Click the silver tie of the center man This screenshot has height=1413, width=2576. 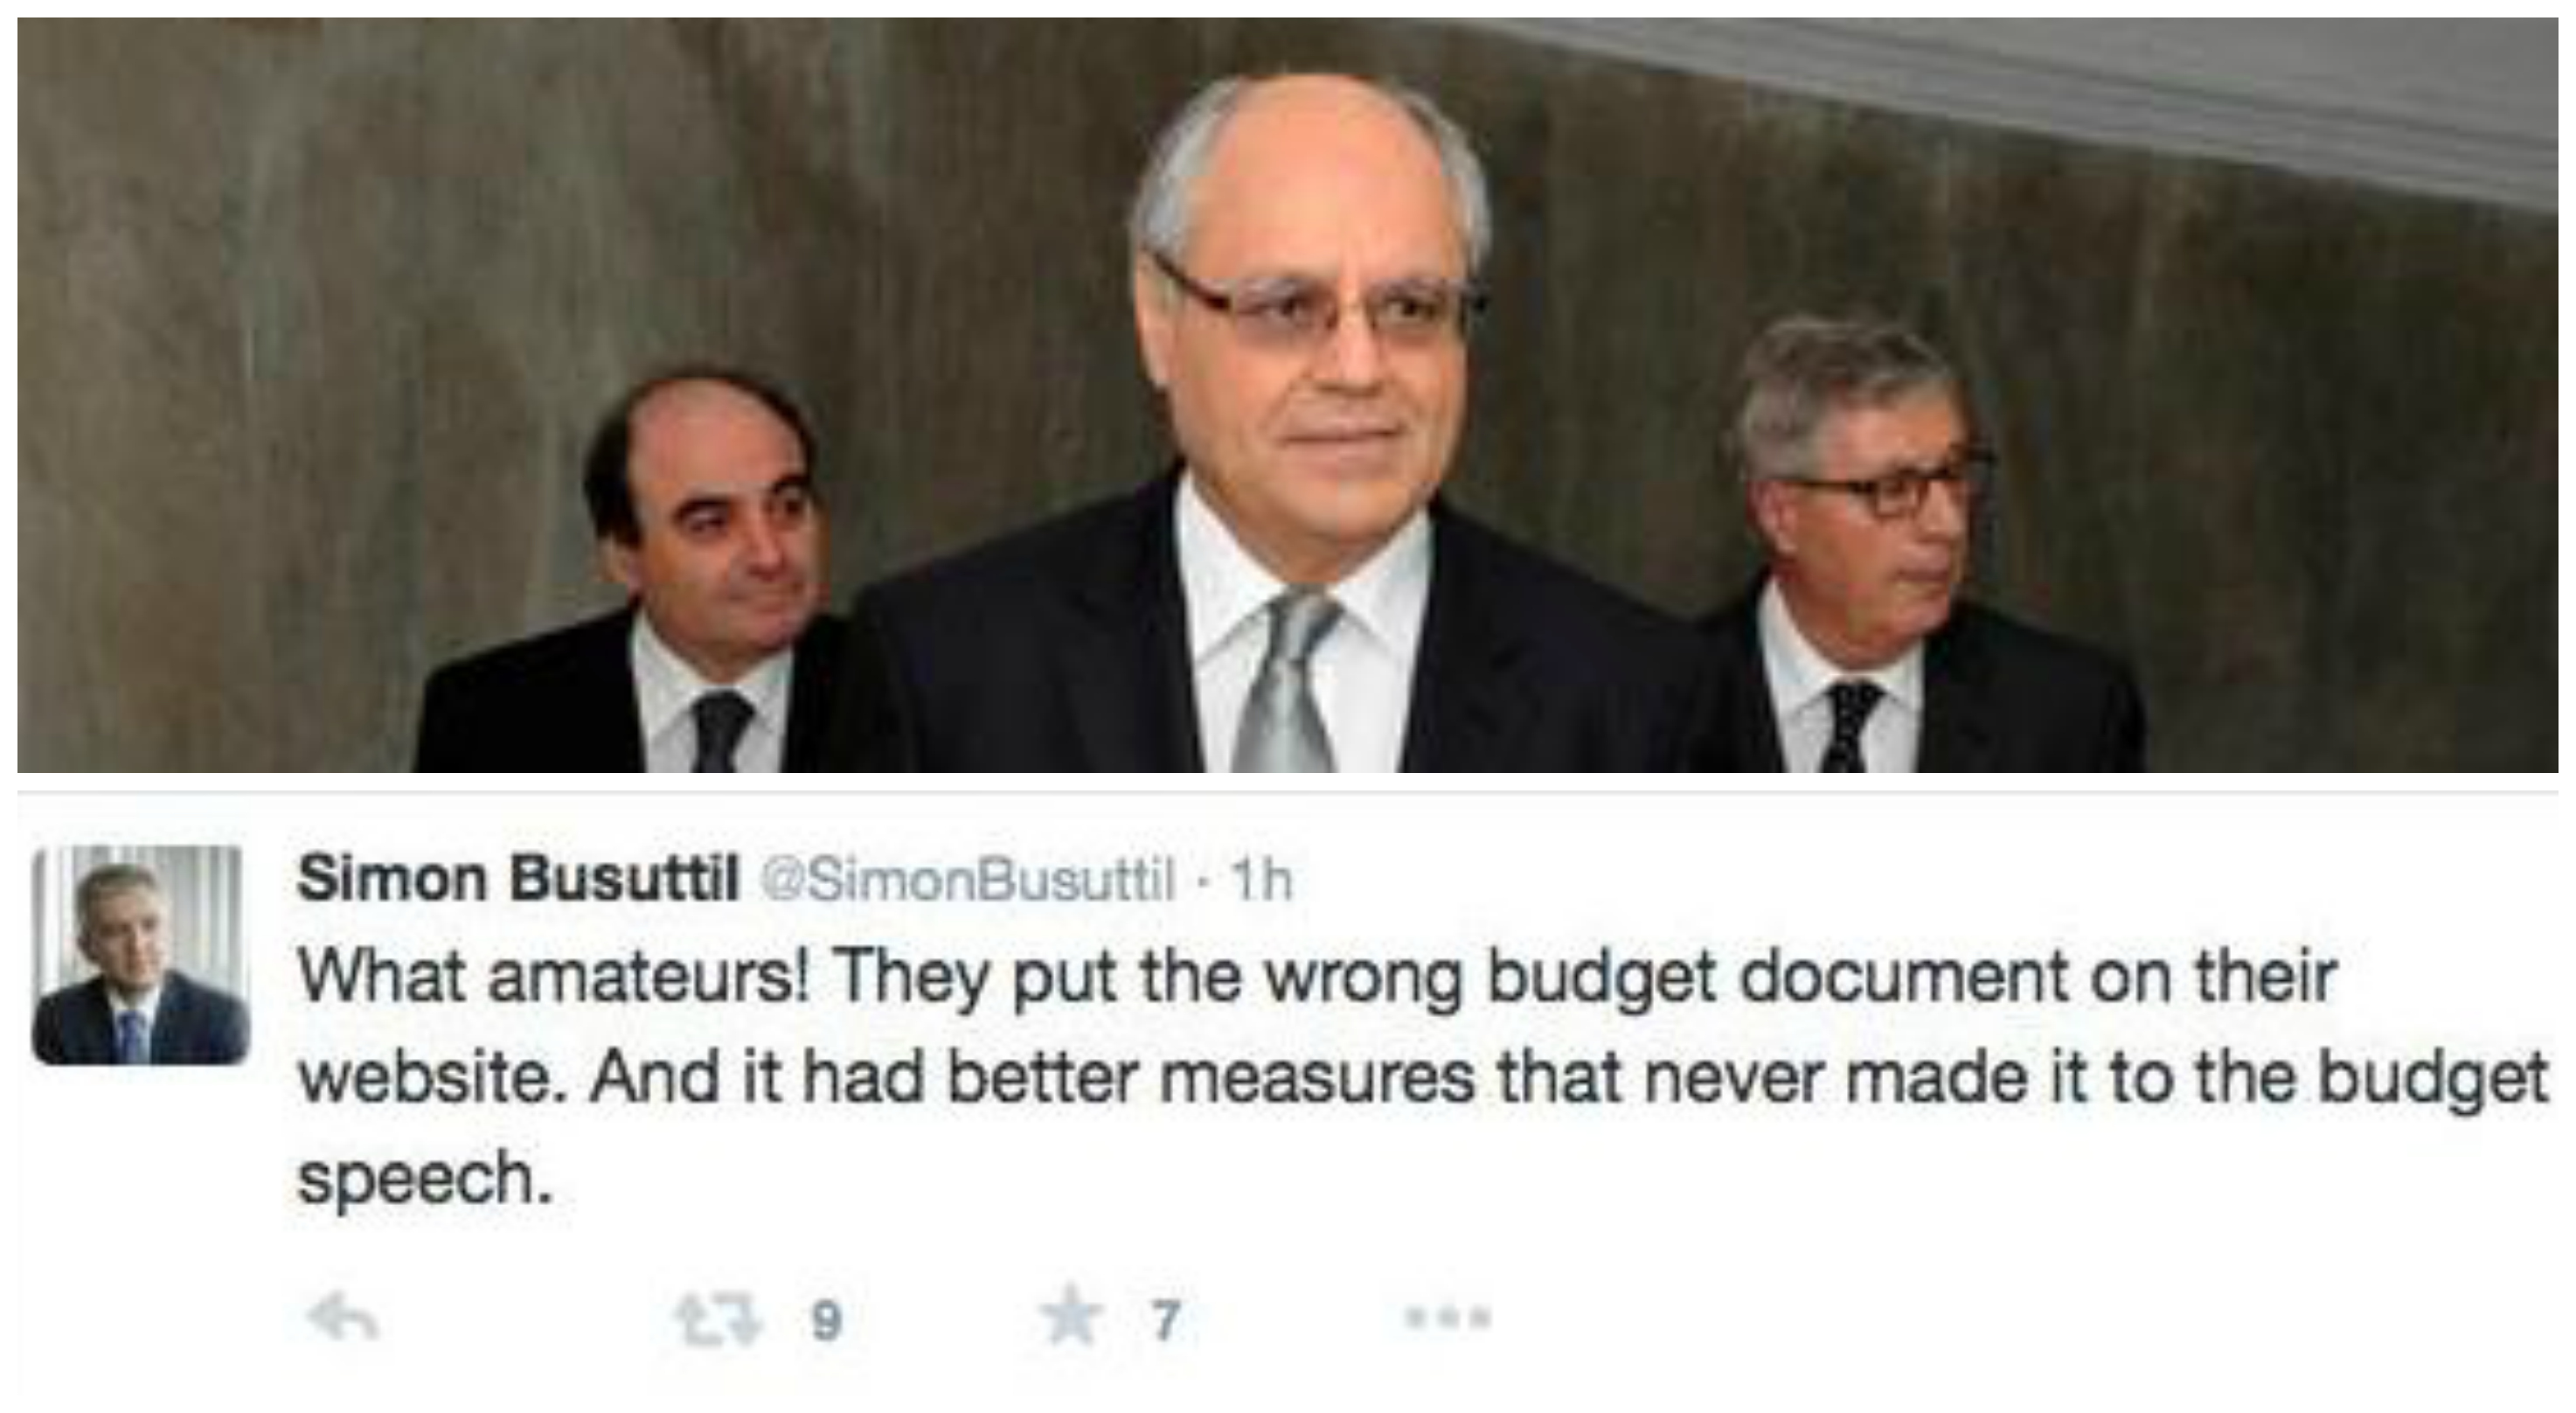point(1287,680)
